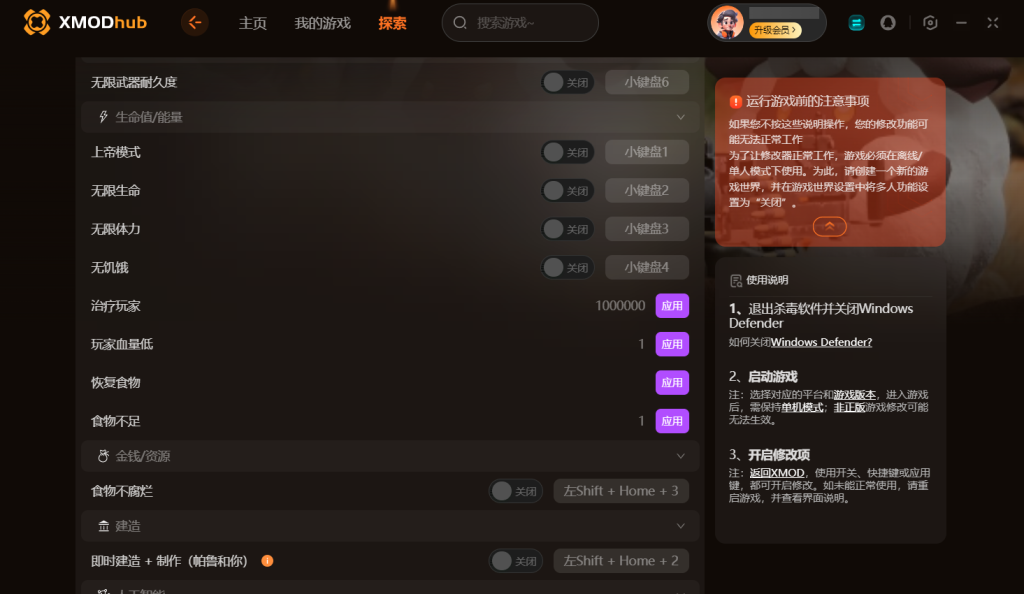Viewport: 1024px width, 594px height.
Task: Click the orange back arrow button
Action: 195,23
